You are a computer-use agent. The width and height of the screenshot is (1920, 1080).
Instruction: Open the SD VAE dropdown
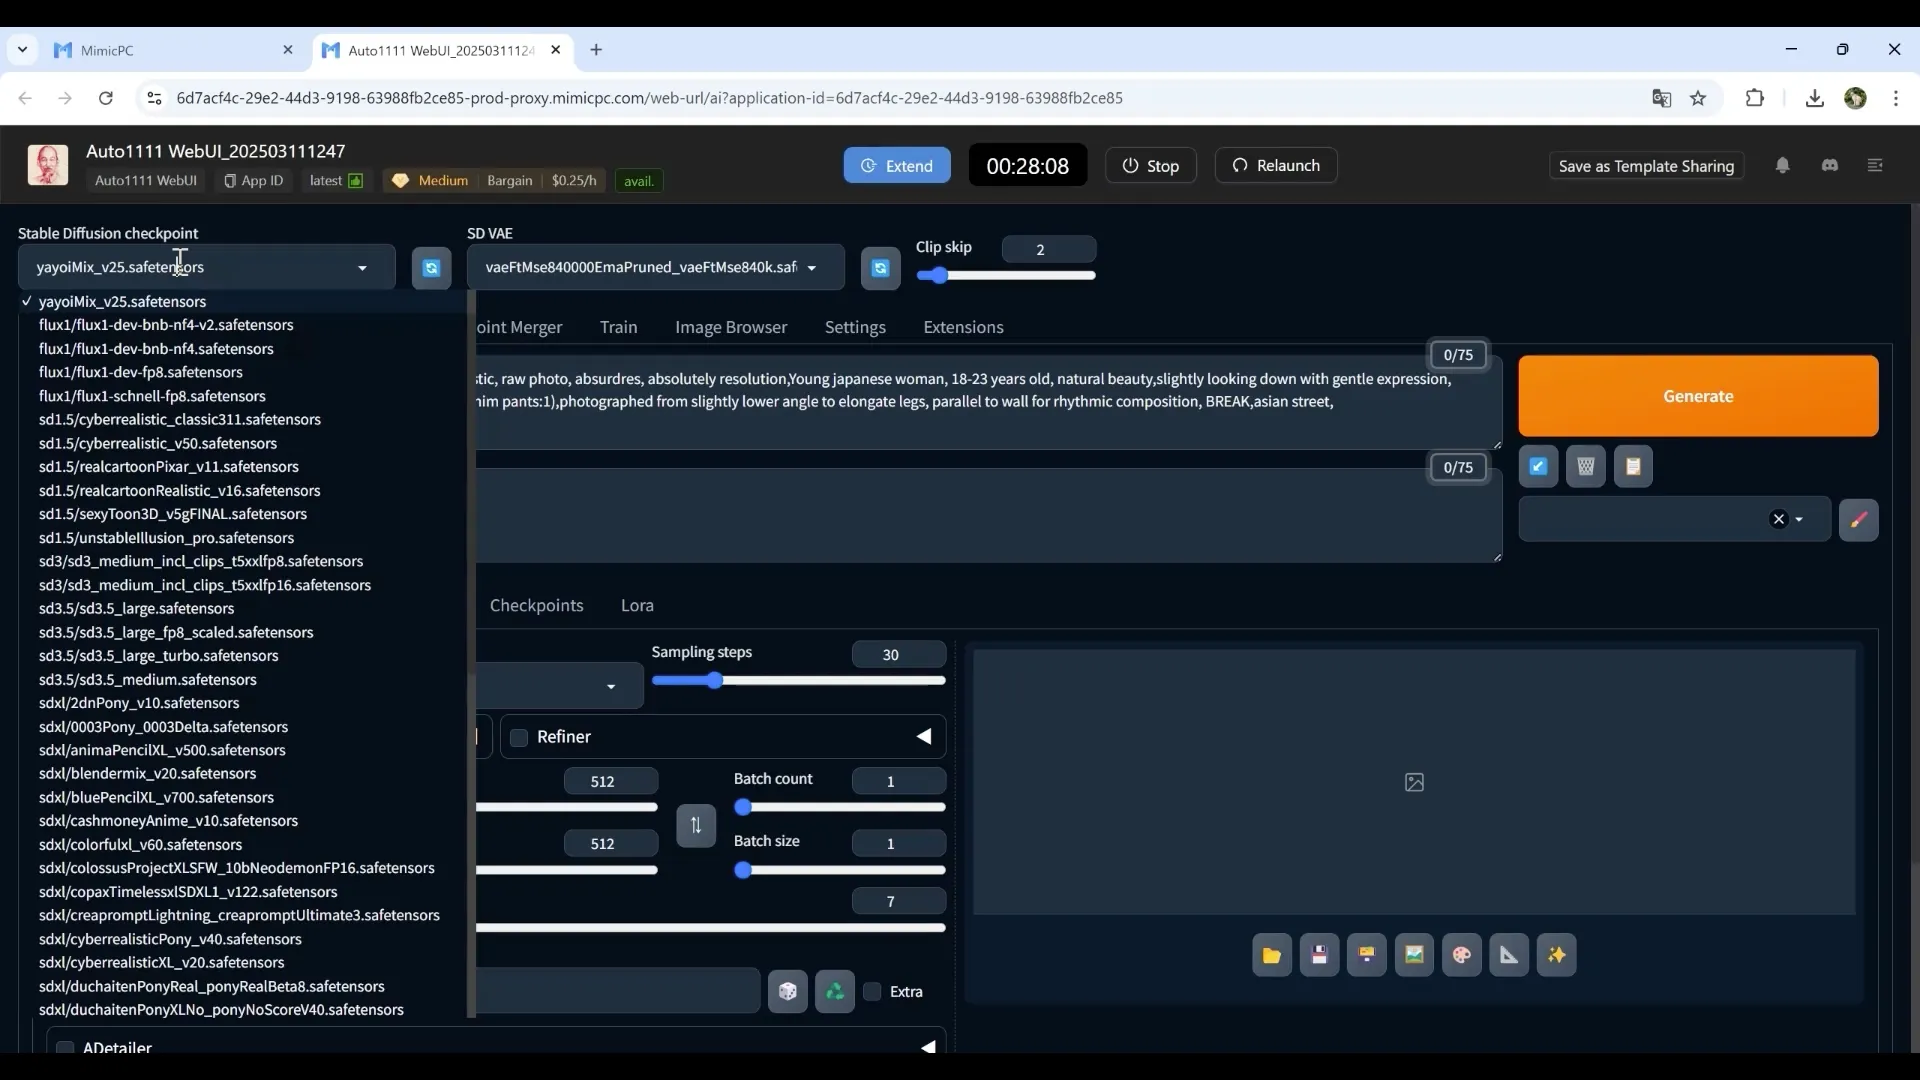655,267
